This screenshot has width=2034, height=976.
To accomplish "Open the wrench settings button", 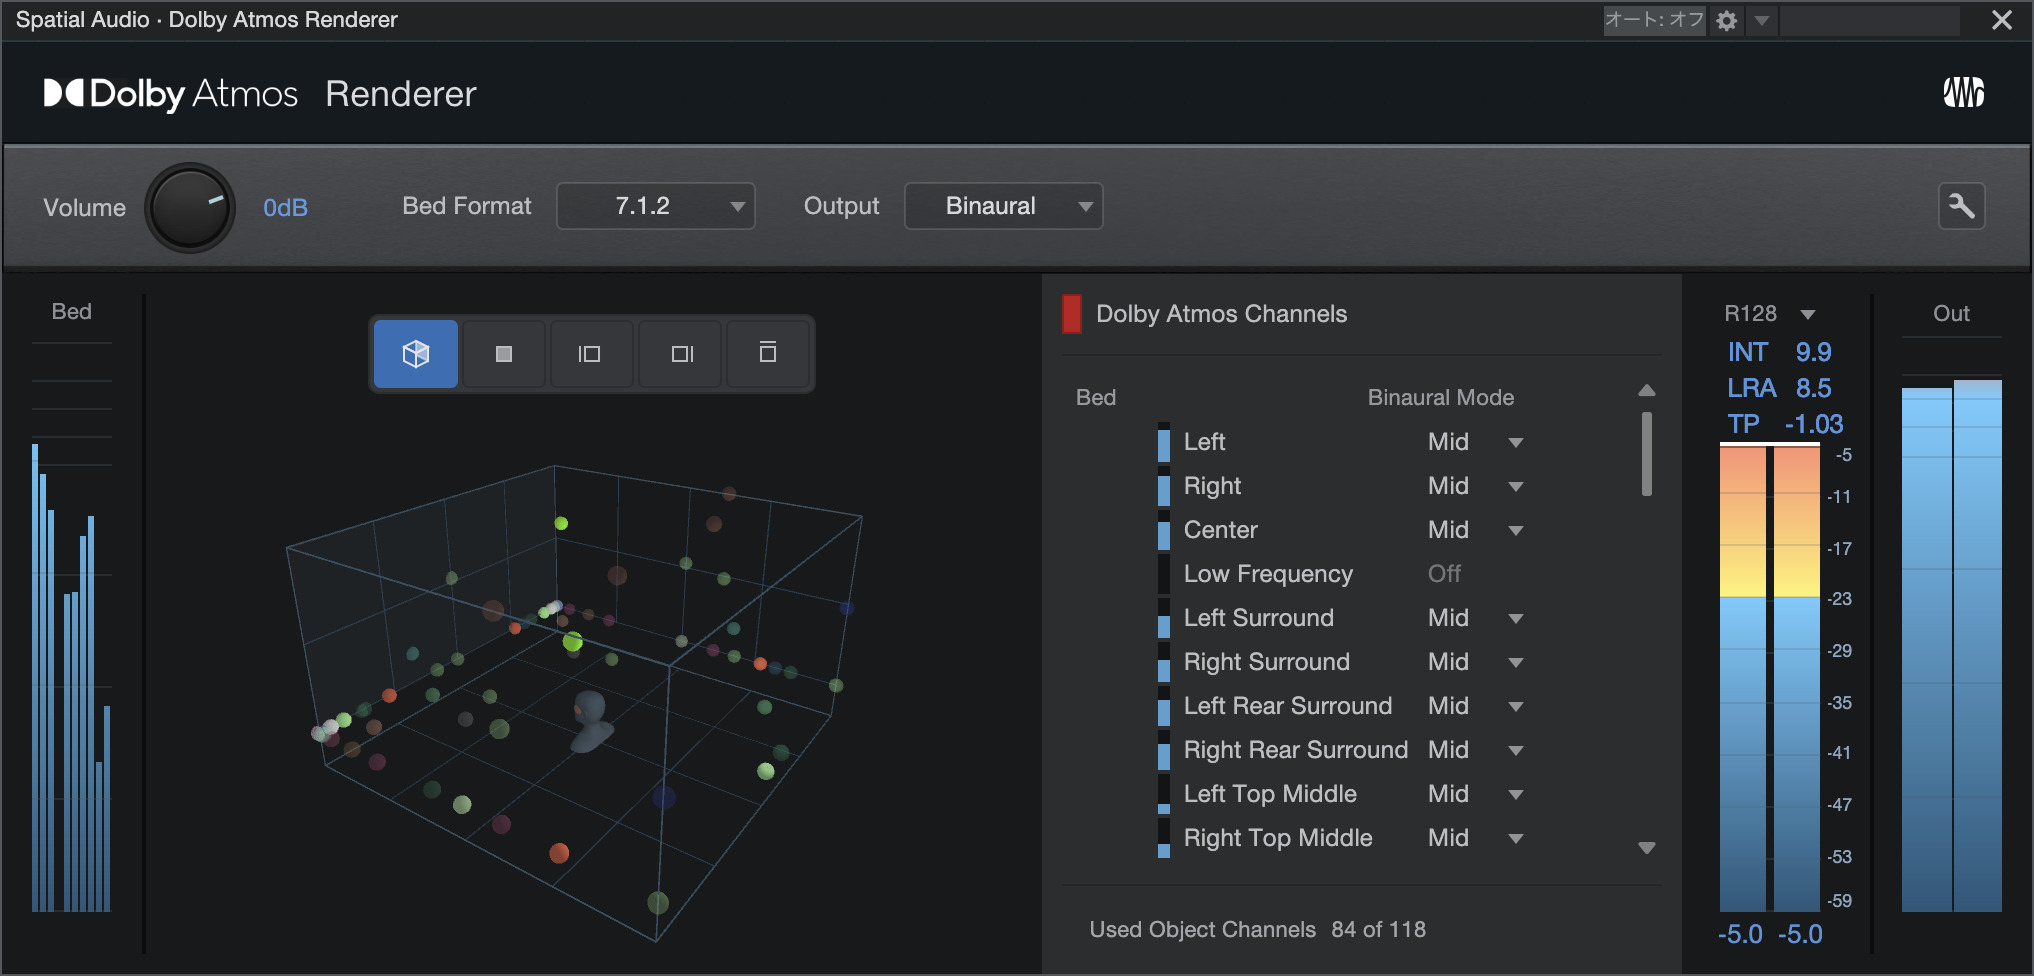I will pyautogui.click(x=1961, y=207).
